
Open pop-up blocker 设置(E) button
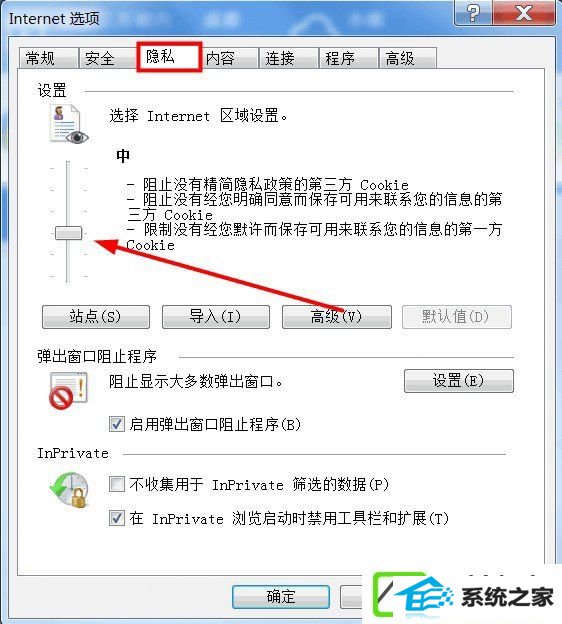click(459, 381)
